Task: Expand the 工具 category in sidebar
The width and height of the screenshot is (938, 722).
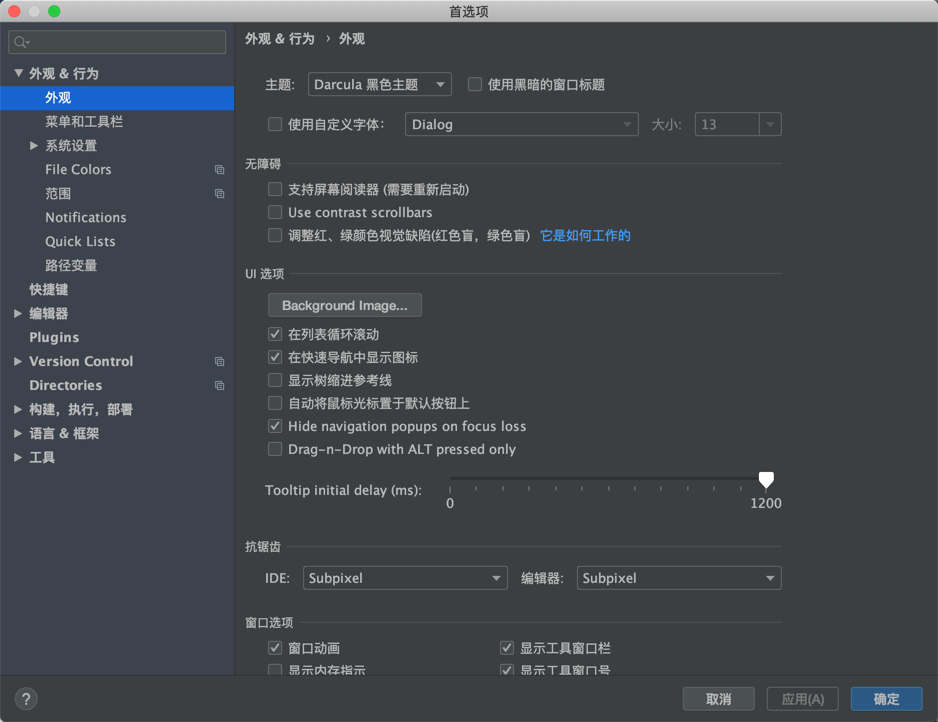Action: coord(16,457)
